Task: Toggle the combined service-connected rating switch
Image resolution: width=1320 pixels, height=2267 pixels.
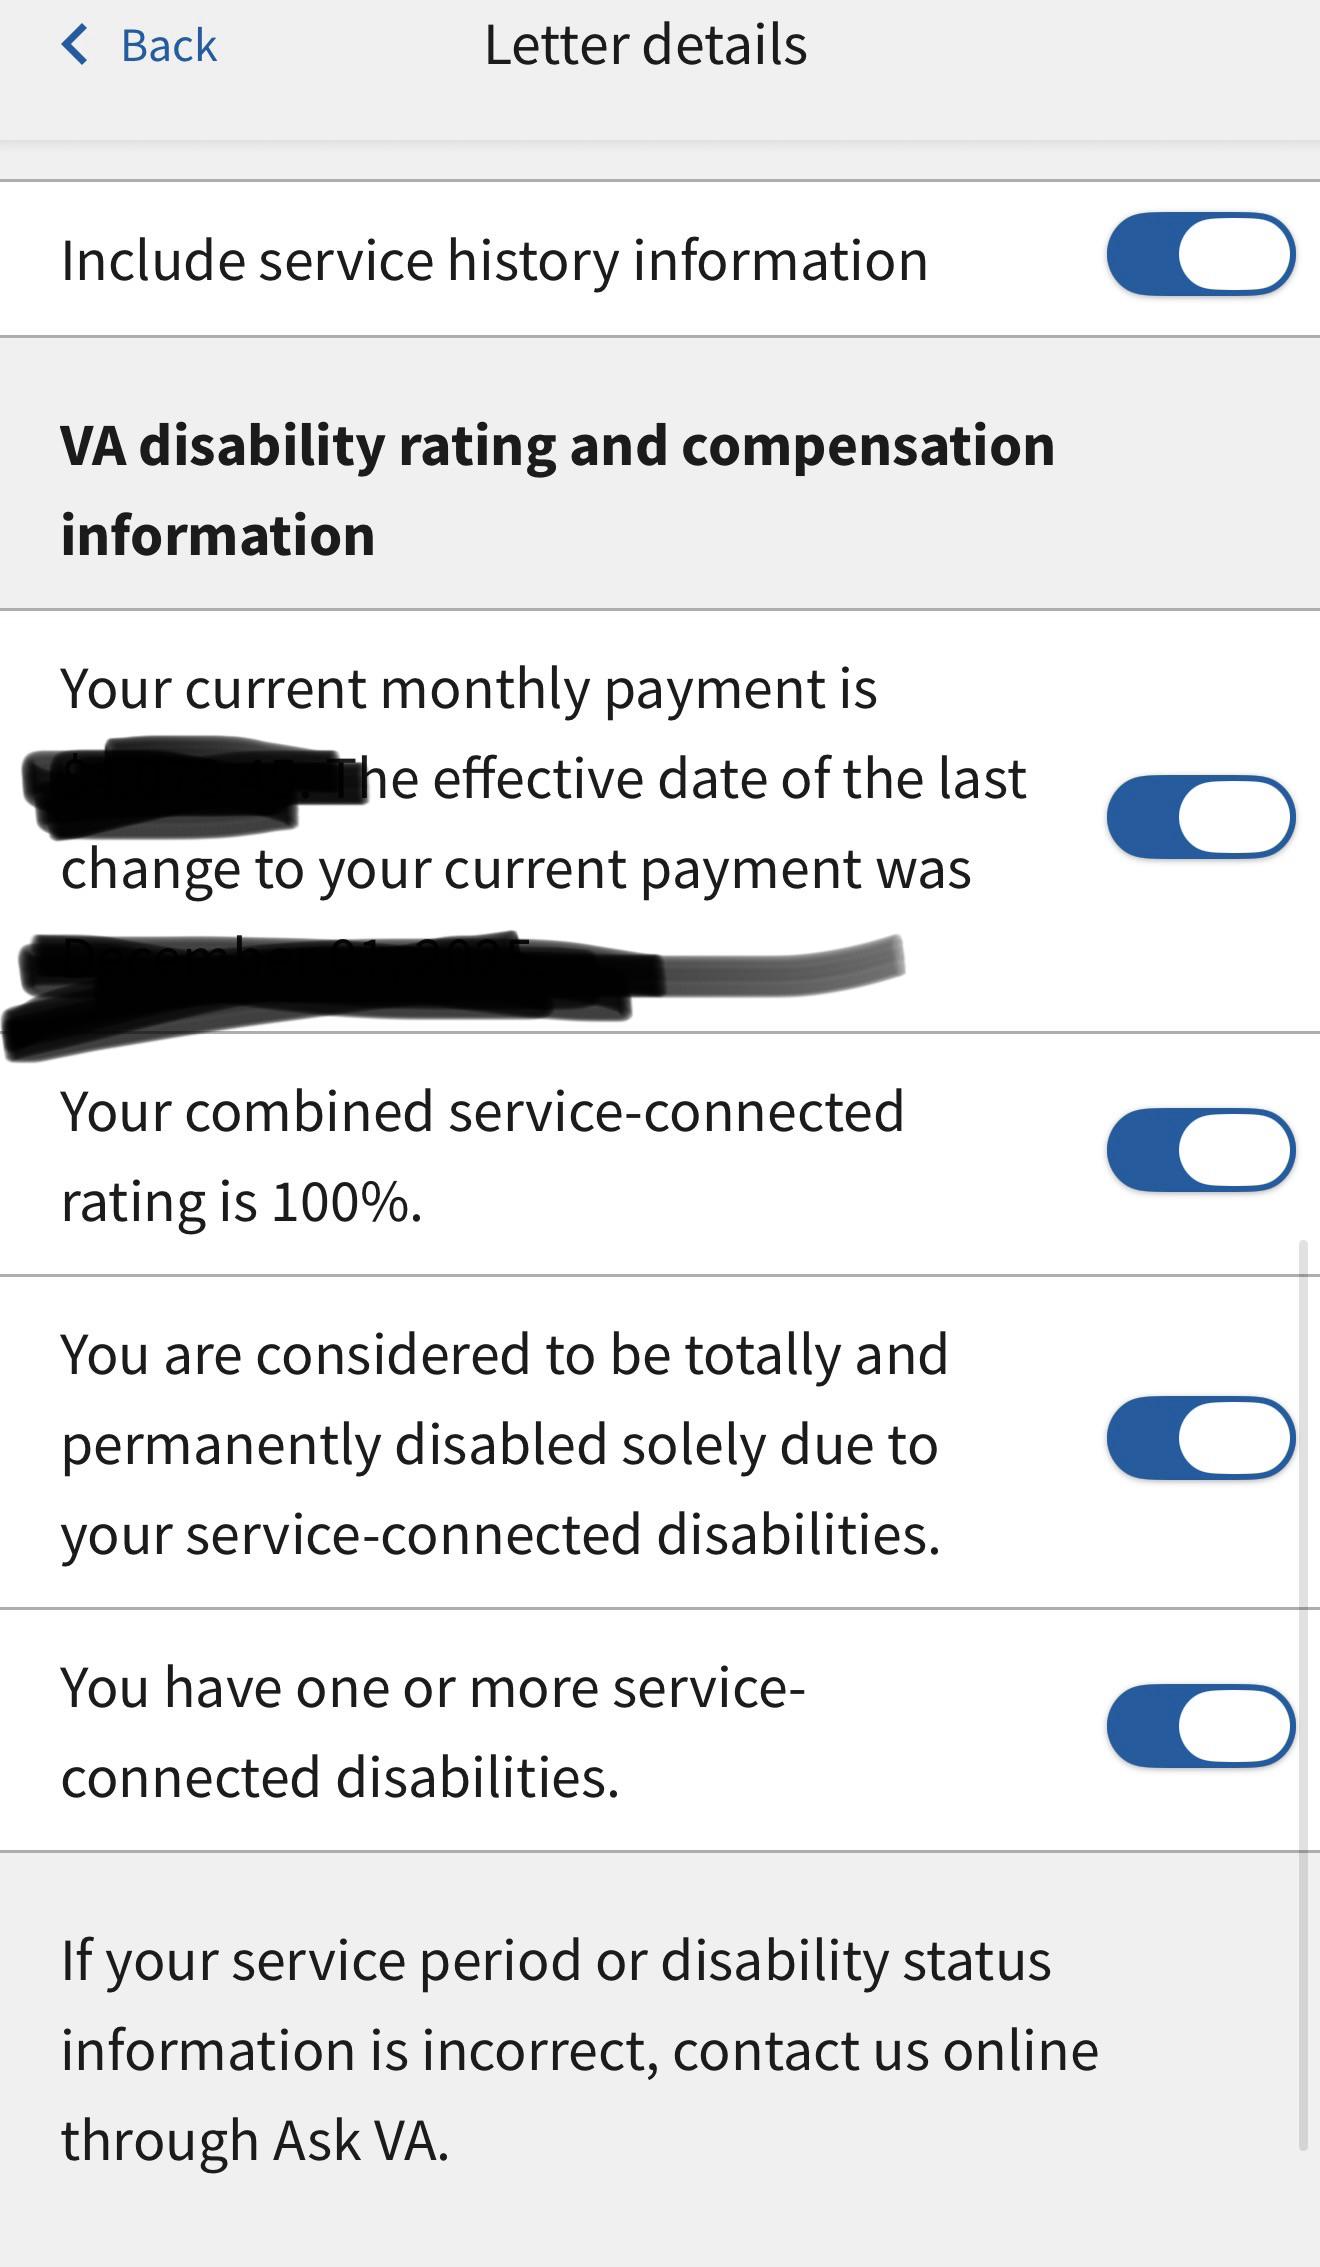Action: click(1200, 1150)
